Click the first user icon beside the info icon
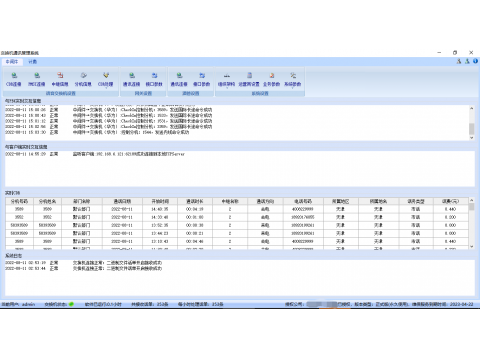The height and width of the screenshot is (360, 480). [x=459, y=61]
